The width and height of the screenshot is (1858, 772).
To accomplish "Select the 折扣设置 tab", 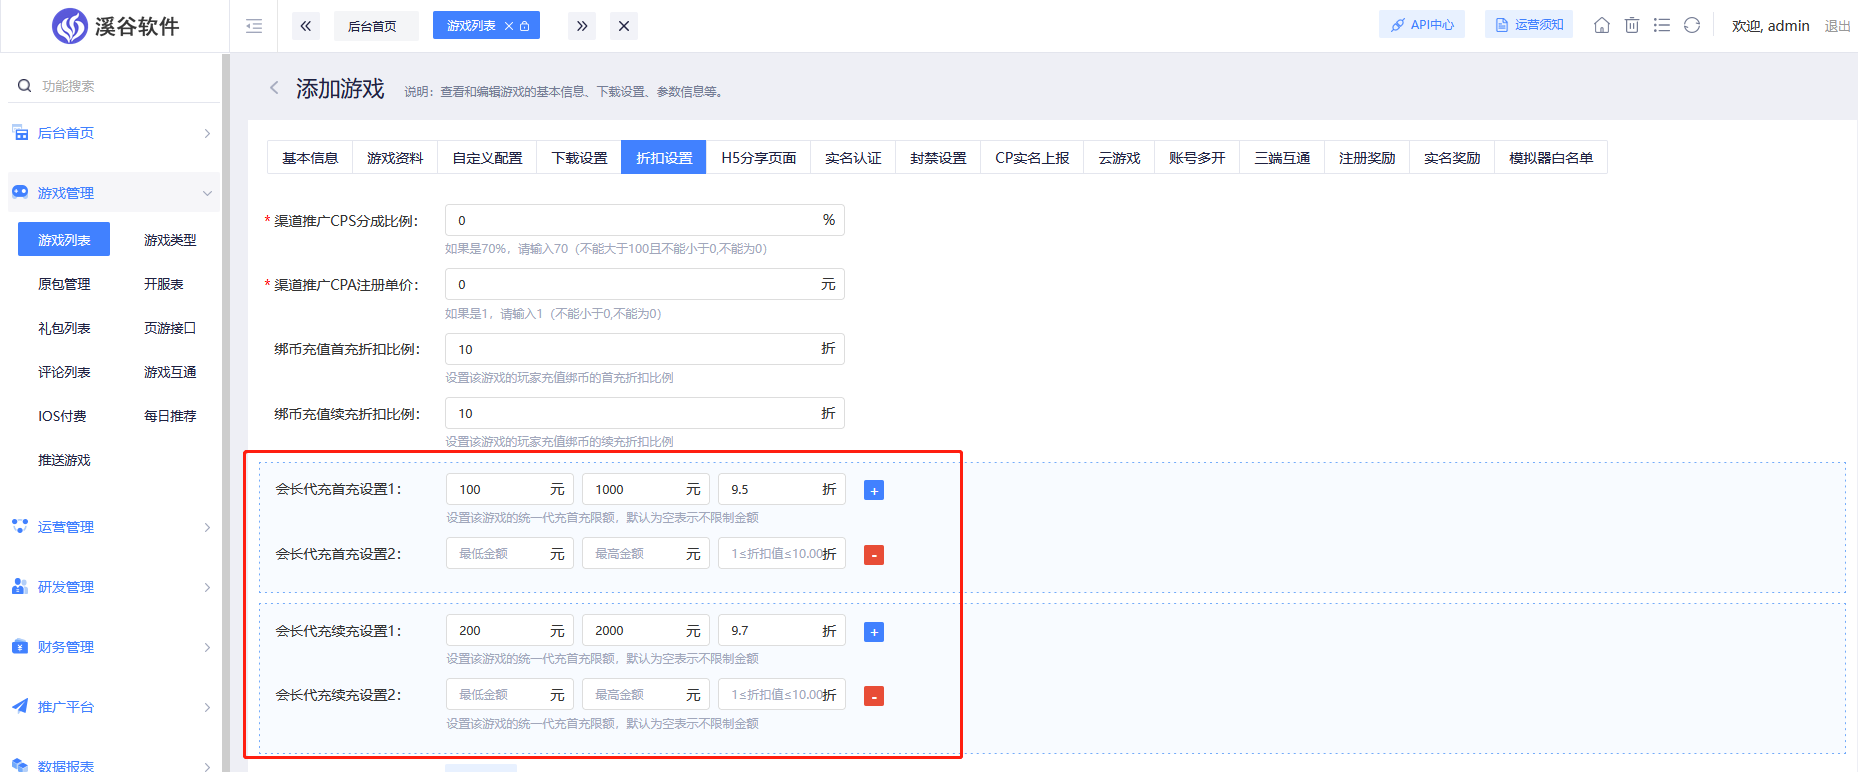I will click(664, 158).
